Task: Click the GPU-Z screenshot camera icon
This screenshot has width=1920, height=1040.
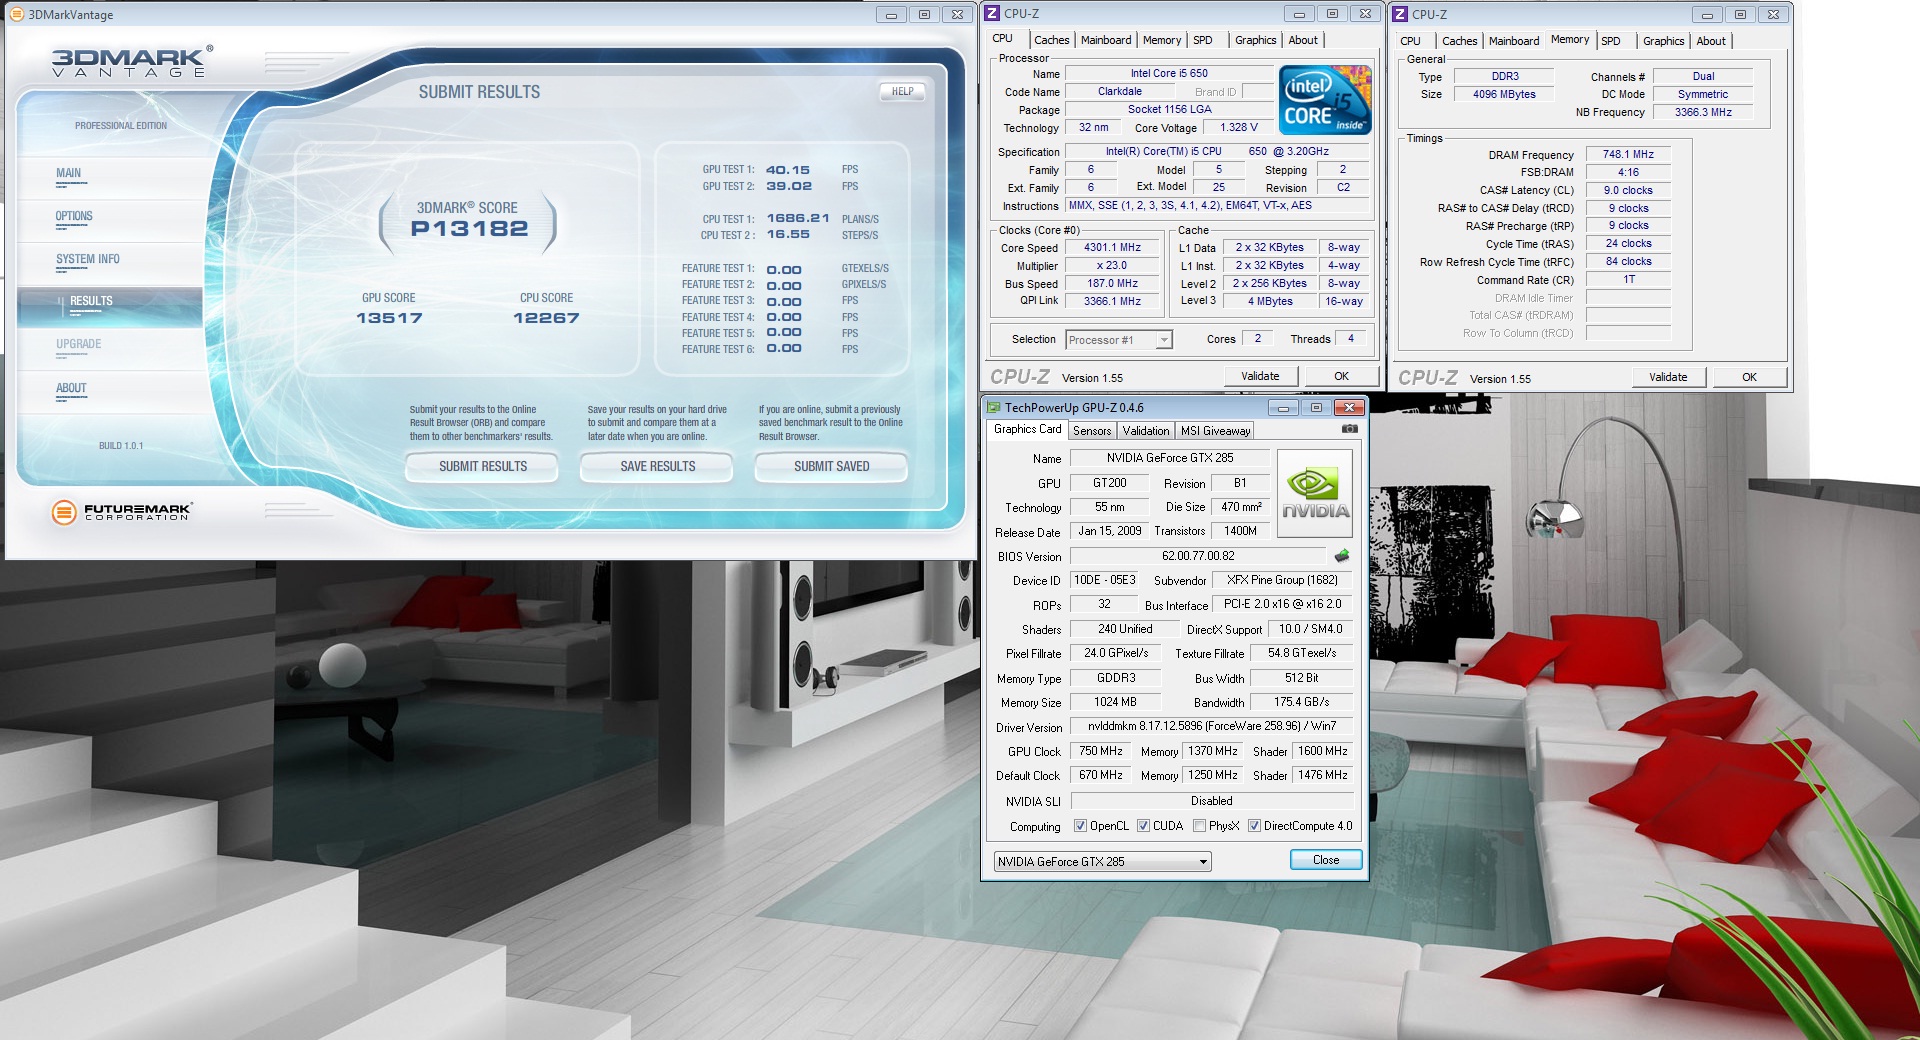Action: coord(1349,429)
